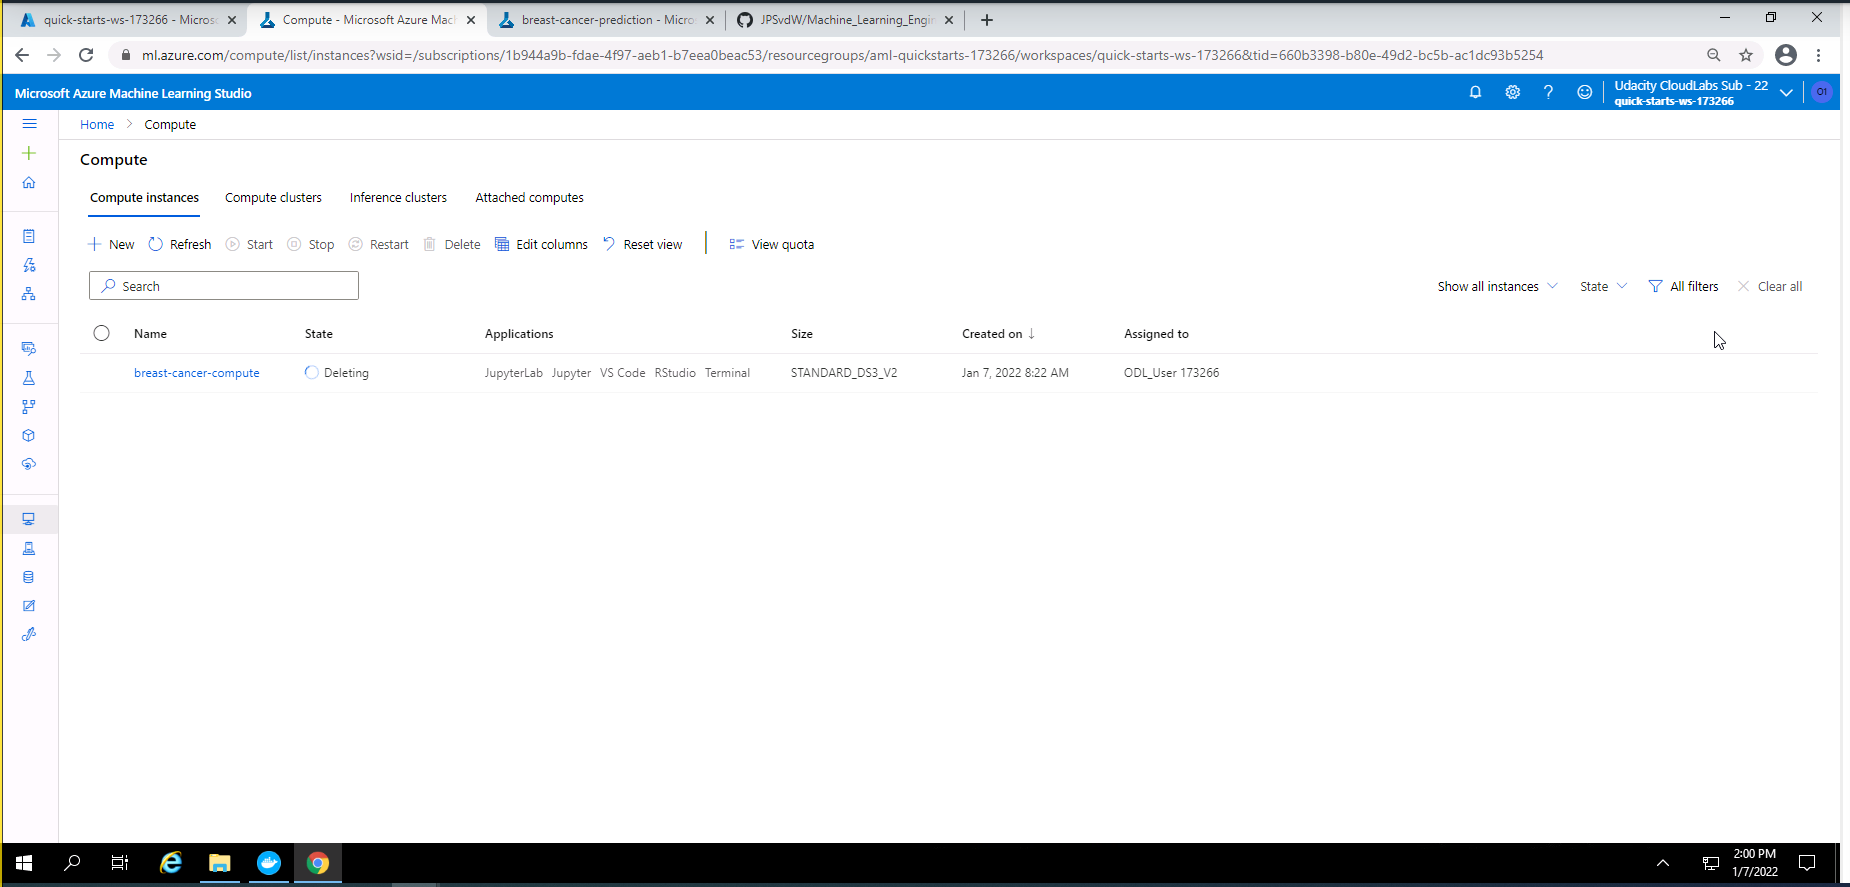The width and height of the screenshot is (1850, 887).
Task: Create New compute instance
Action: pos(111,244)
